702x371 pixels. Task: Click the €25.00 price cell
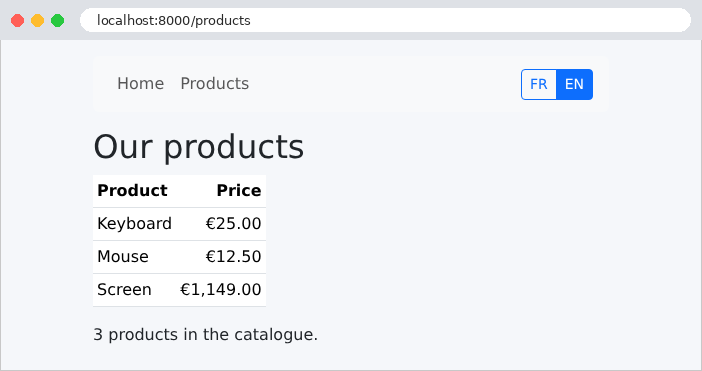[x=233, y=224]
